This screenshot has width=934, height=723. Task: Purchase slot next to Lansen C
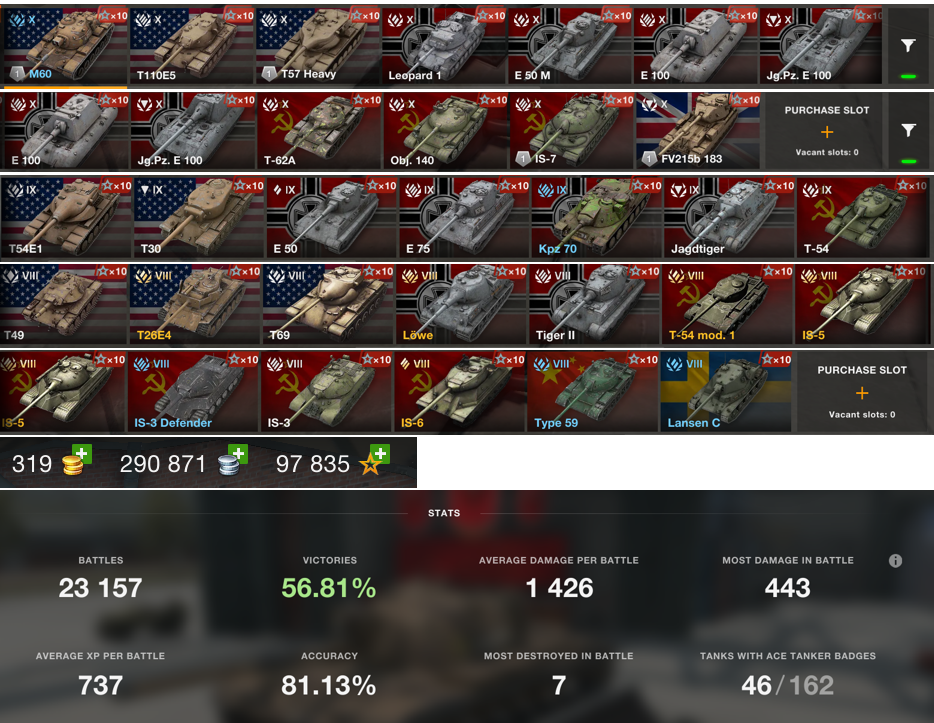(x=861, y=392)
